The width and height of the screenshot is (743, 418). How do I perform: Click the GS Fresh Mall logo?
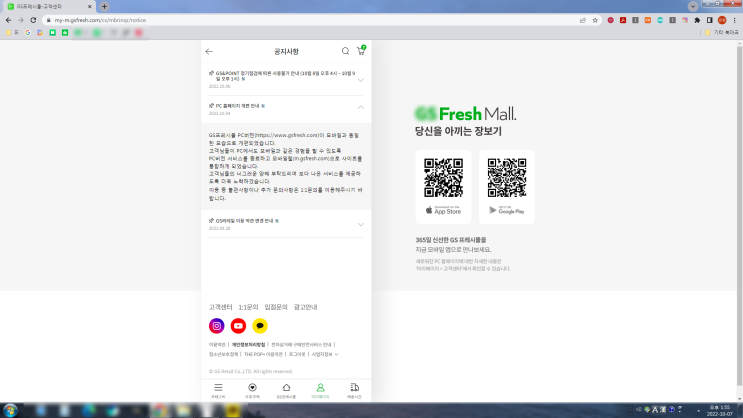465,114
